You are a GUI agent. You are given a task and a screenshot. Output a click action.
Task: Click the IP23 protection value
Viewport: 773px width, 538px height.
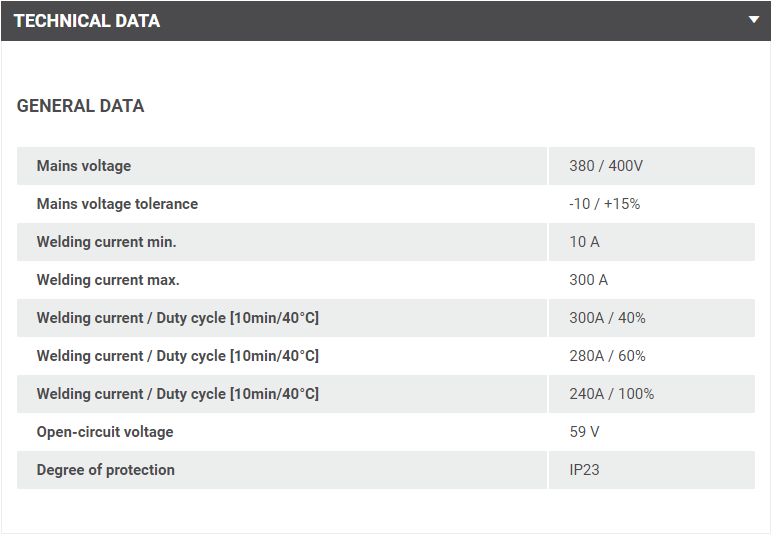(x=584, y=470)
